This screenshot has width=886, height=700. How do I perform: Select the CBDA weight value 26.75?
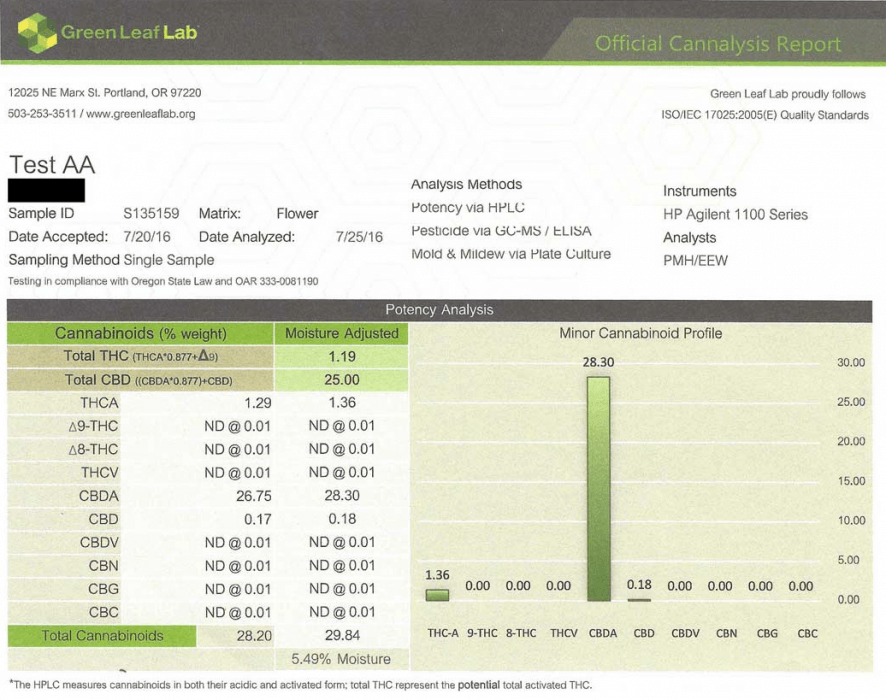tap(254, 496)
